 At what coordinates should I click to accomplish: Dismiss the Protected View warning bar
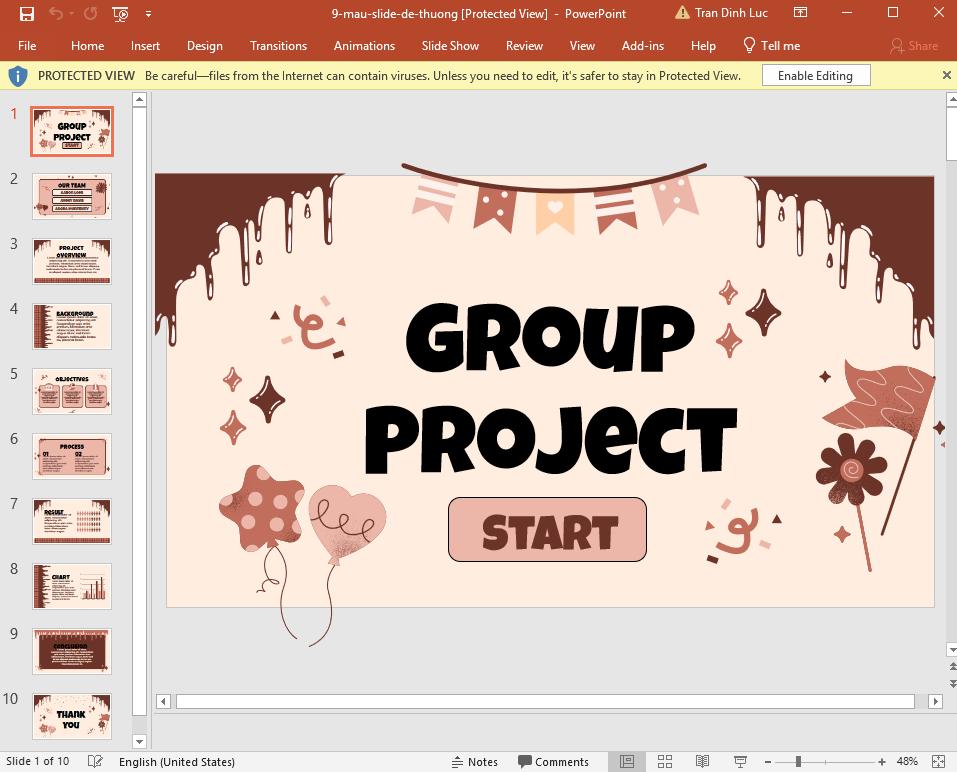[x=945, y=75]
